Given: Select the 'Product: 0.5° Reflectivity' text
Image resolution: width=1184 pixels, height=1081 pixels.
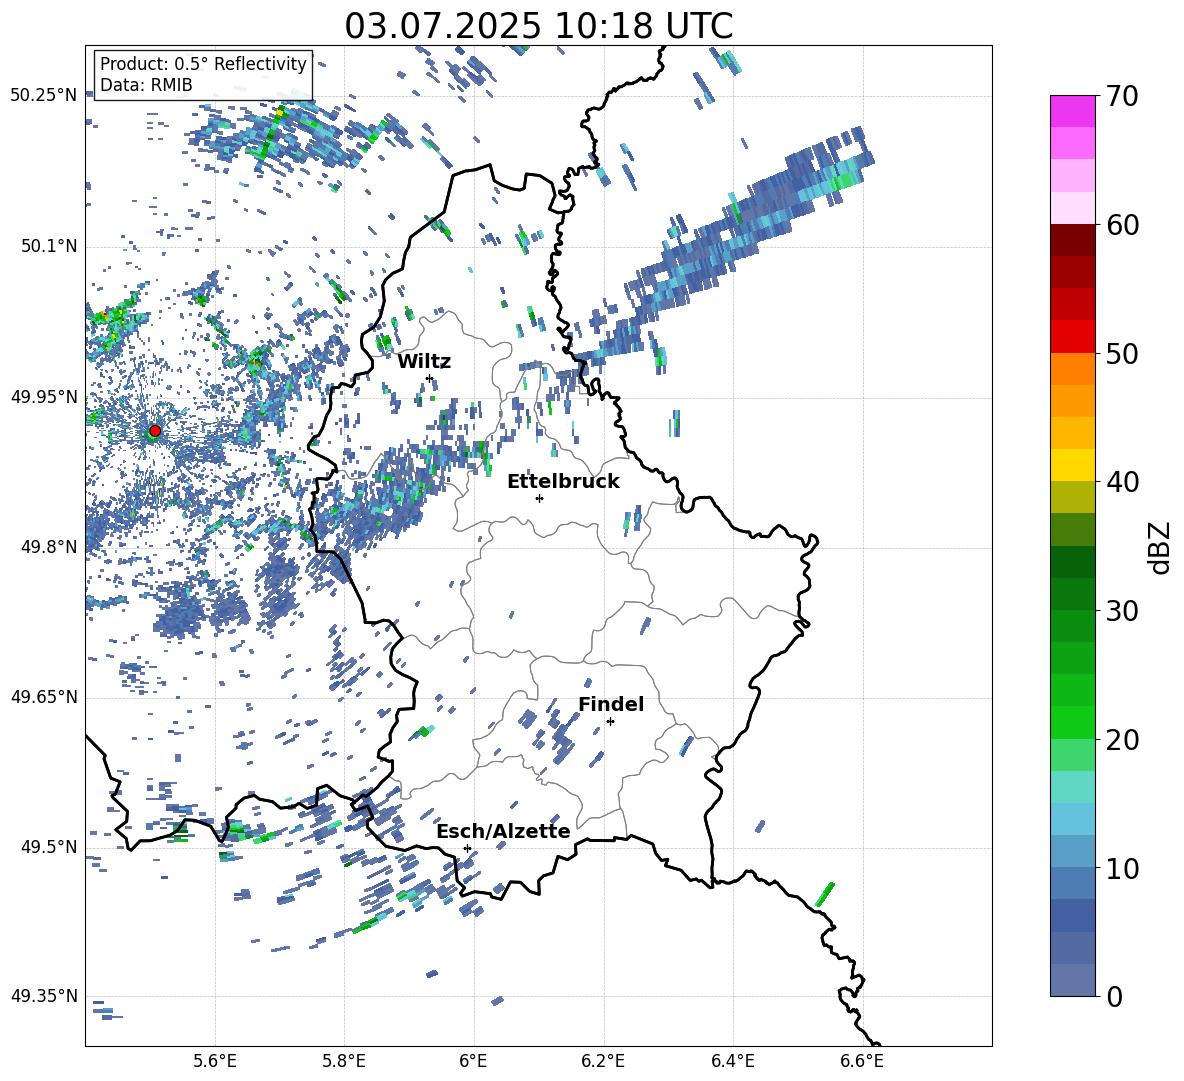Looking at the screenshot, I should (x=203, y=64).
